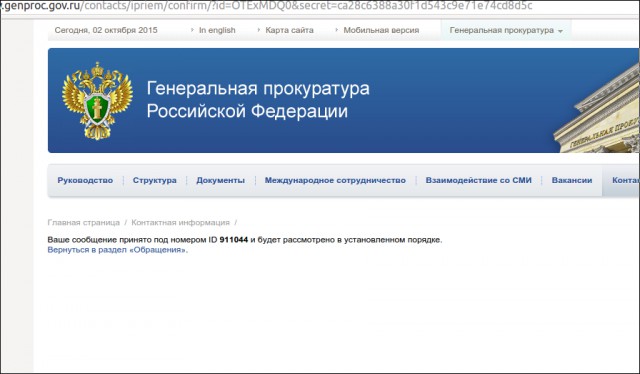
Task: Open the Вакансии menu item
Action: [571, 180]
